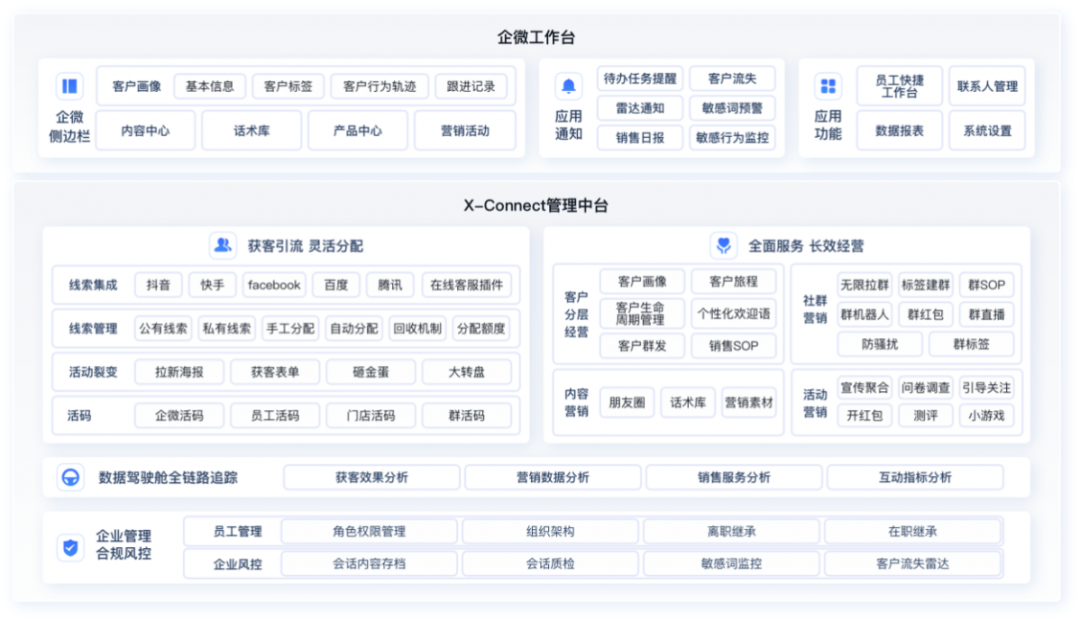
Task: Select 无限拉群 community item
Action: pos(864,284)
